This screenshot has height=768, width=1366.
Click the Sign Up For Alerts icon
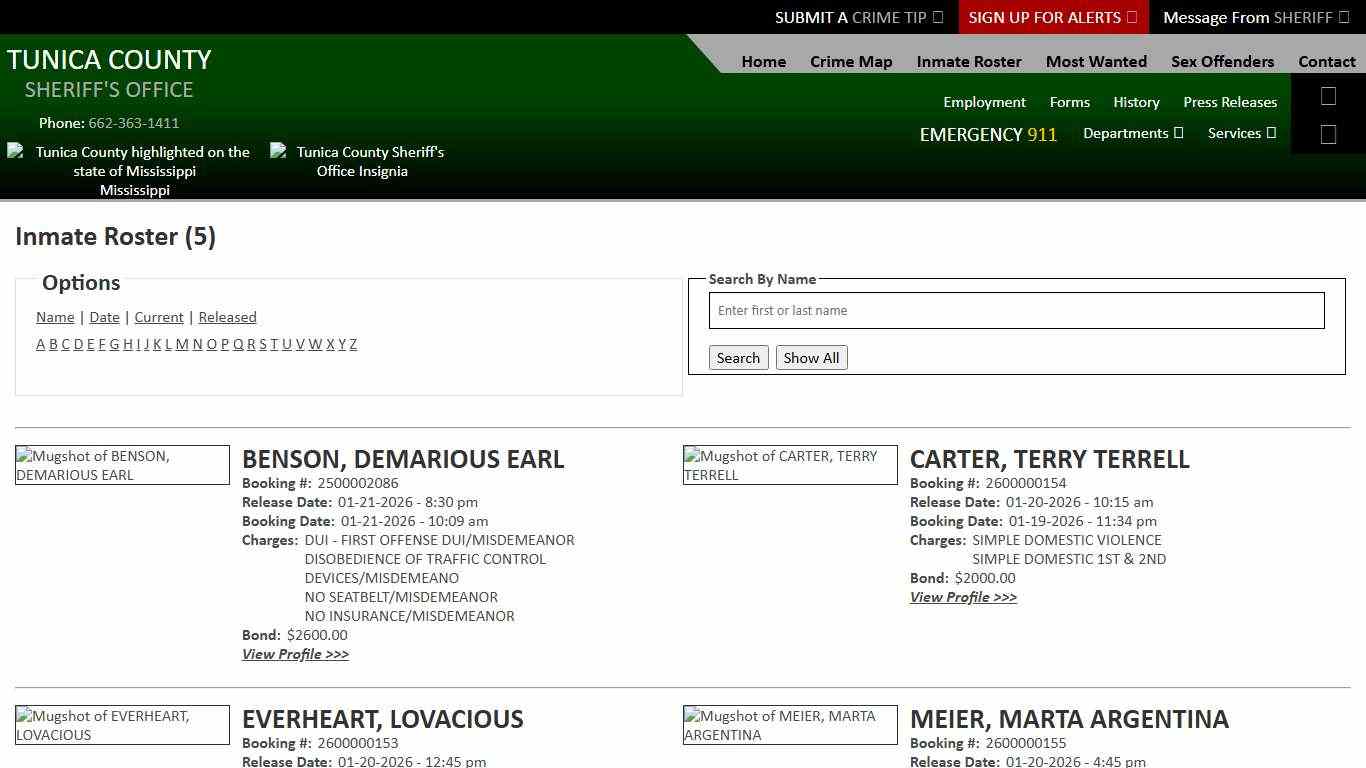tap(1130, 17)
